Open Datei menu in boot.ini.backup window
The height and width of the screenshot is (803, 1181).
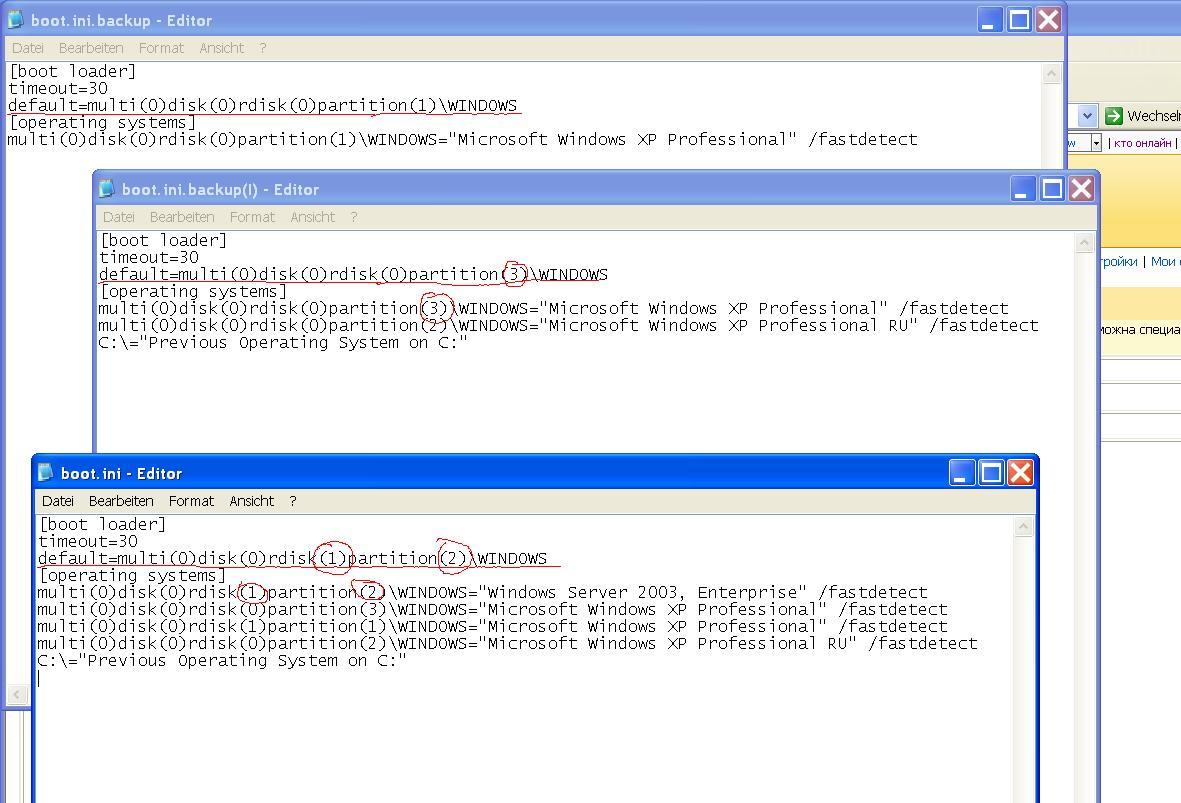28,48
